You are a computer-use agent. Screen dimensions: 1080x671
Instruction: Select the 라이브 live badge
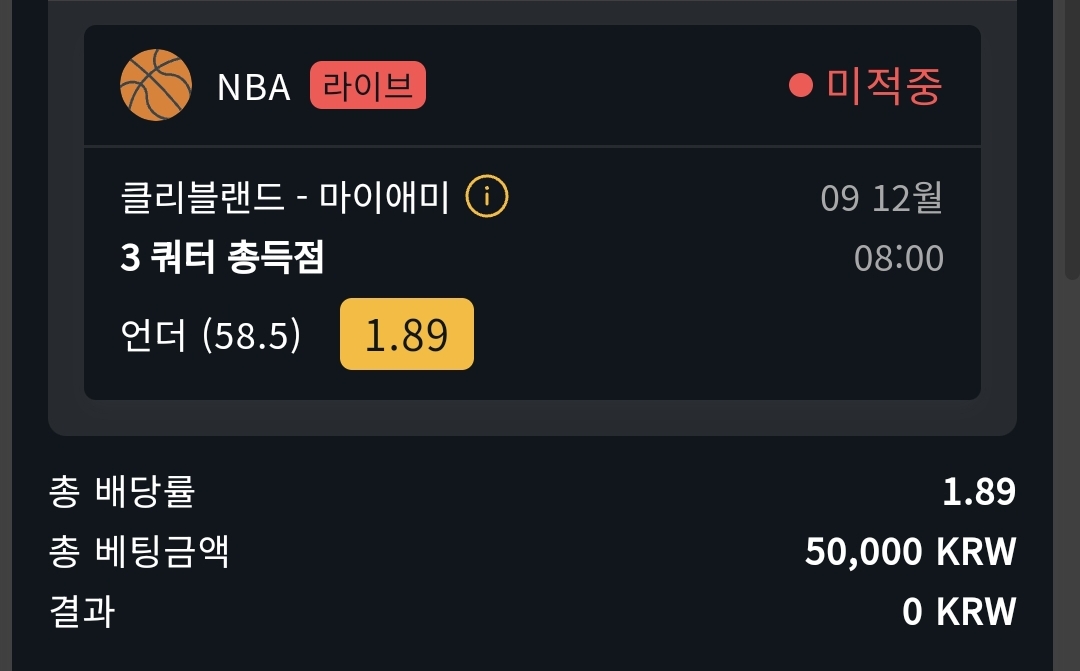368,85
